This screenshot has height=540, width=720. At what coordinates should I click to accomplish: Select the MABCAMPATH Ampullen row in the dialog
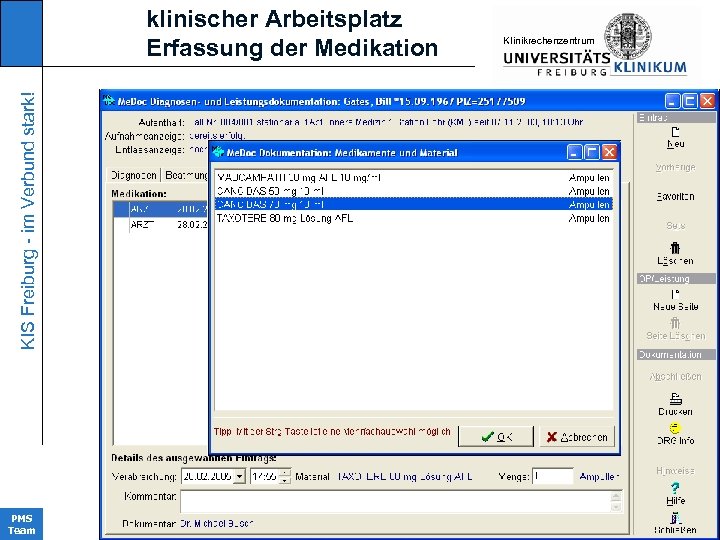pos(413,178)
